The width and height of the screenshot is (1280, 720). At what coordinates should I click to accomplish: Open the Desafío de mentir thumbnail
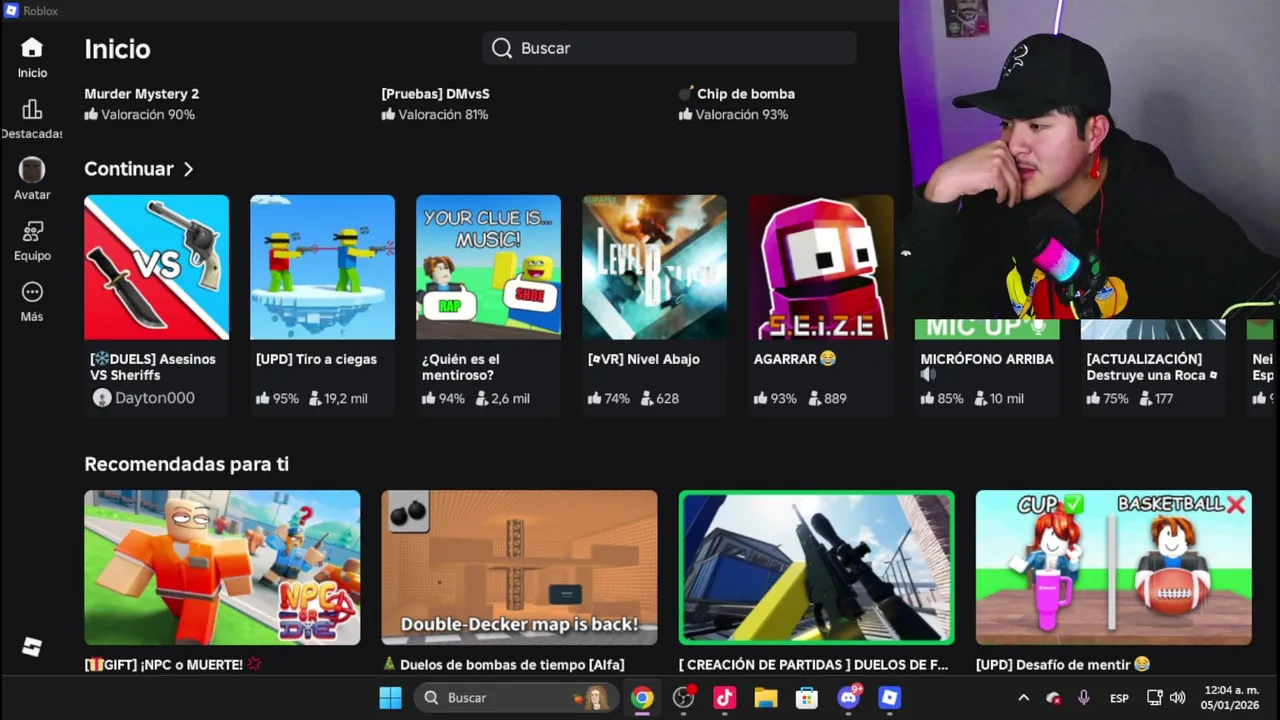(x=1113, y=567)
